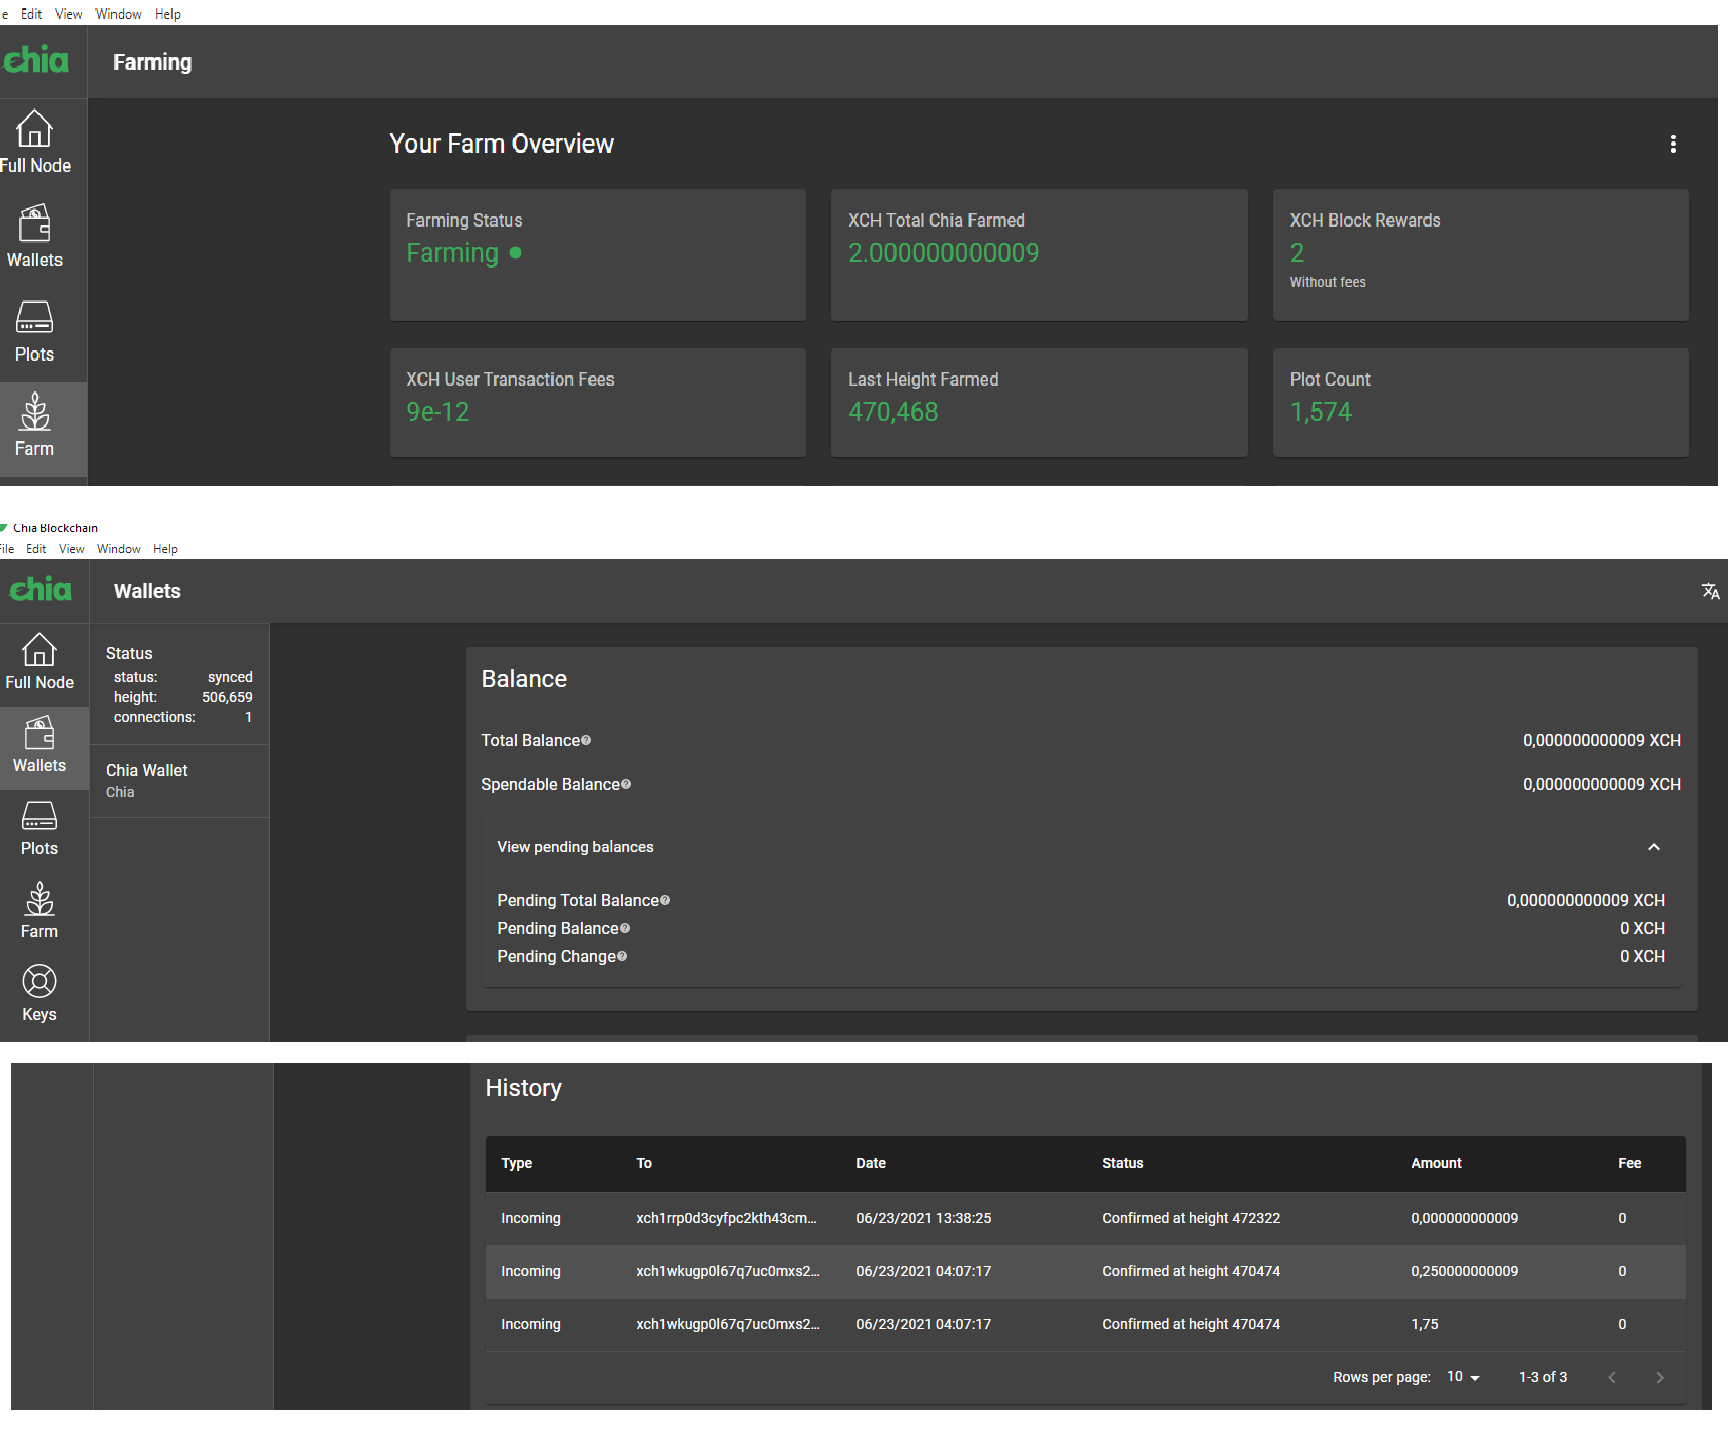Select Chia Wallet in wallet list
Viewport: 1728px width, 1433px height.
(x=180, y=781)
